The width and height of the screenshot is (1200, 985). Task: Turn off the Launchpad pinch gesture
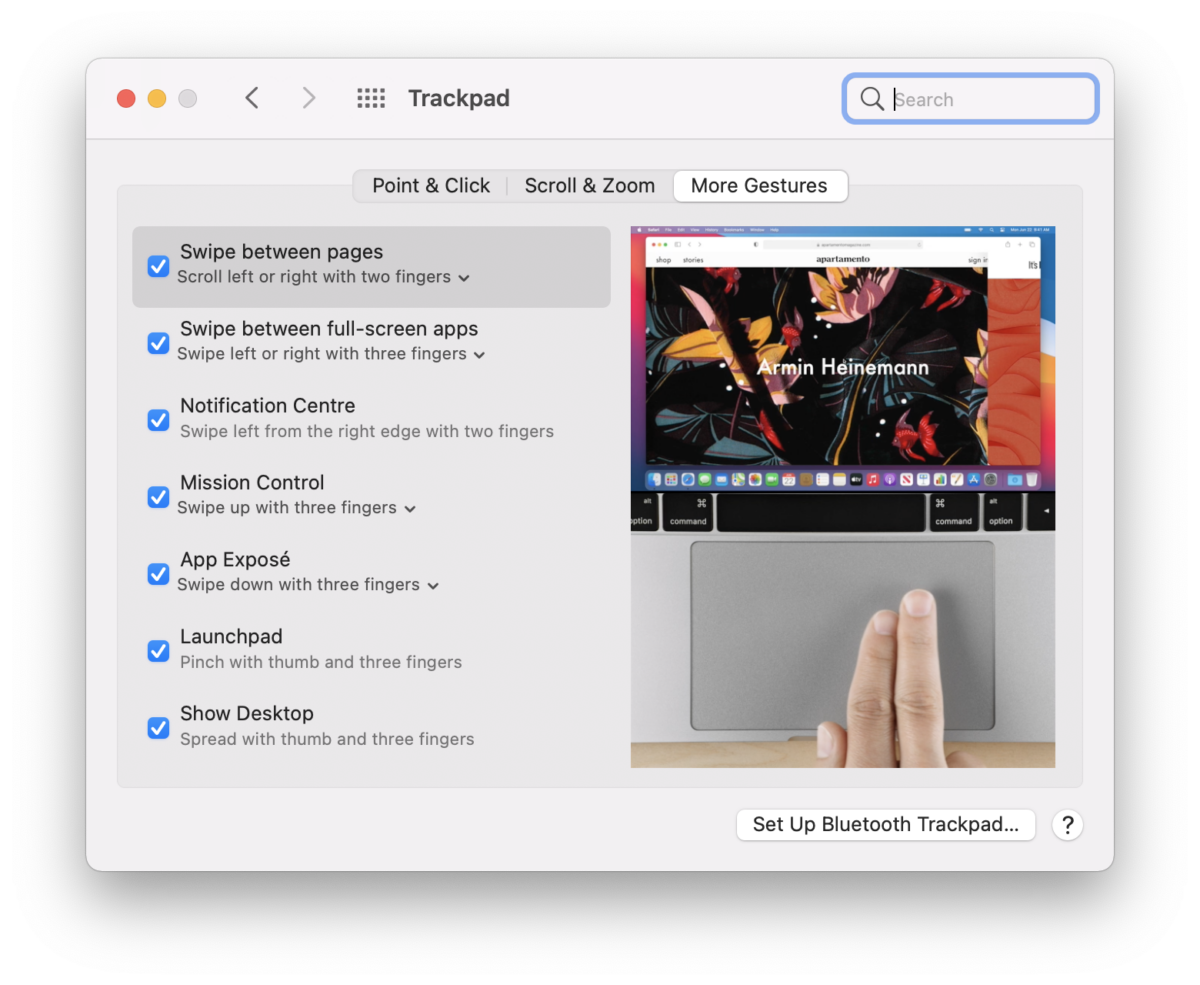coord(158,651)
